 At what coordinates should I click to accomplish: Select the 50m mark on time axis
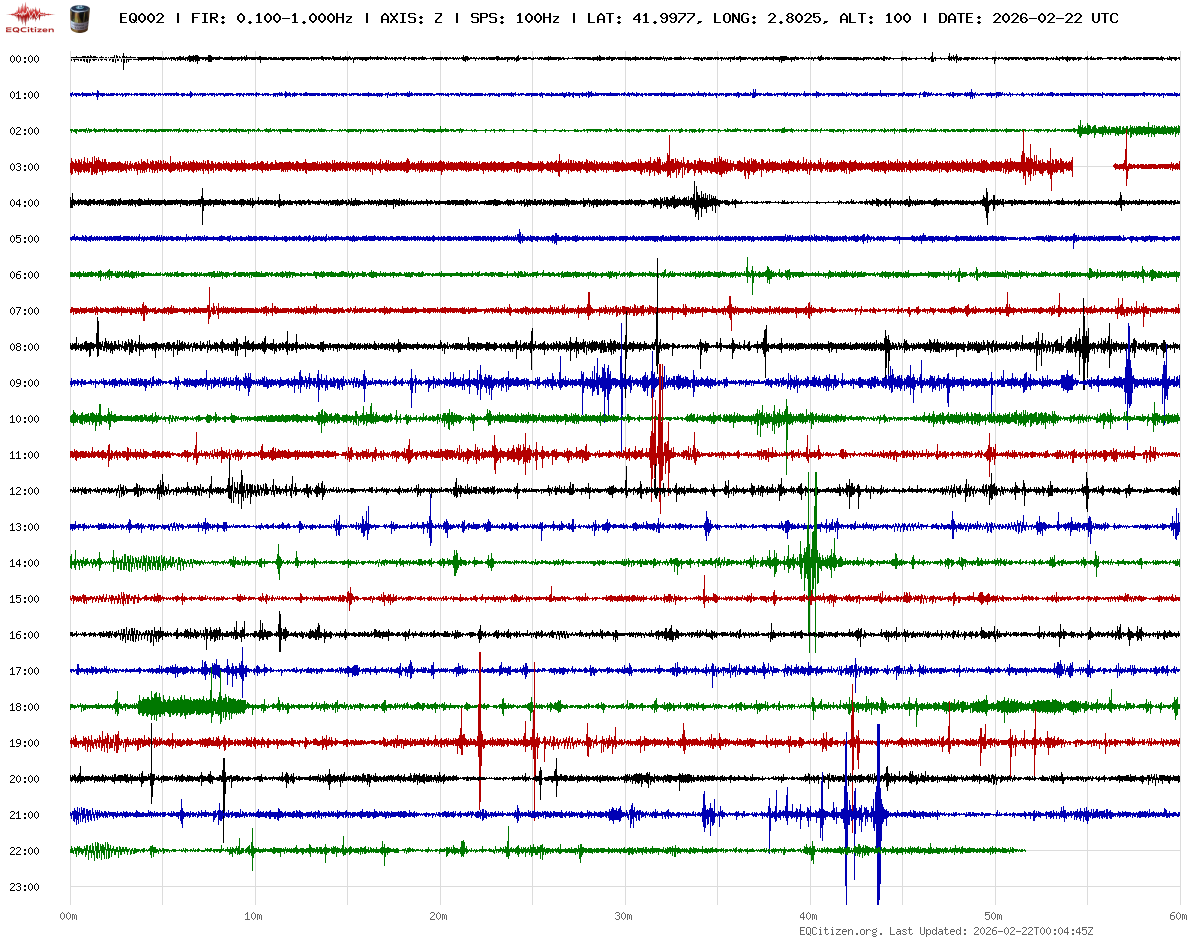[994, 916]
